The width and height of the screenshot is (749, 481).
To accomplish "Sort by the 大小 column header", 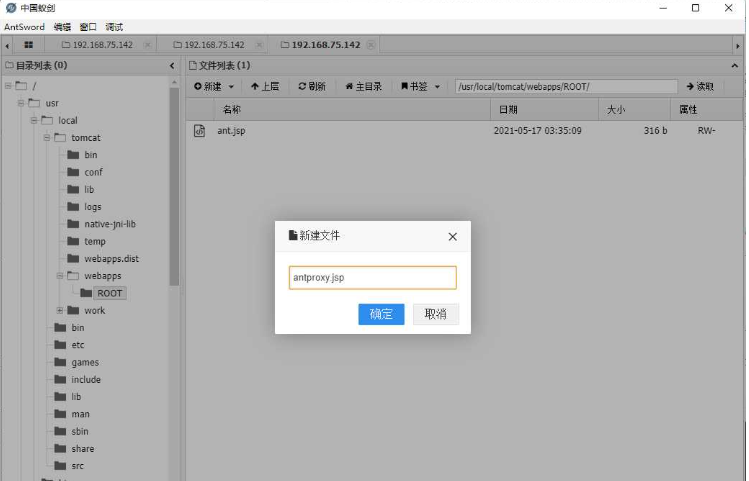I will click(634, 109).
